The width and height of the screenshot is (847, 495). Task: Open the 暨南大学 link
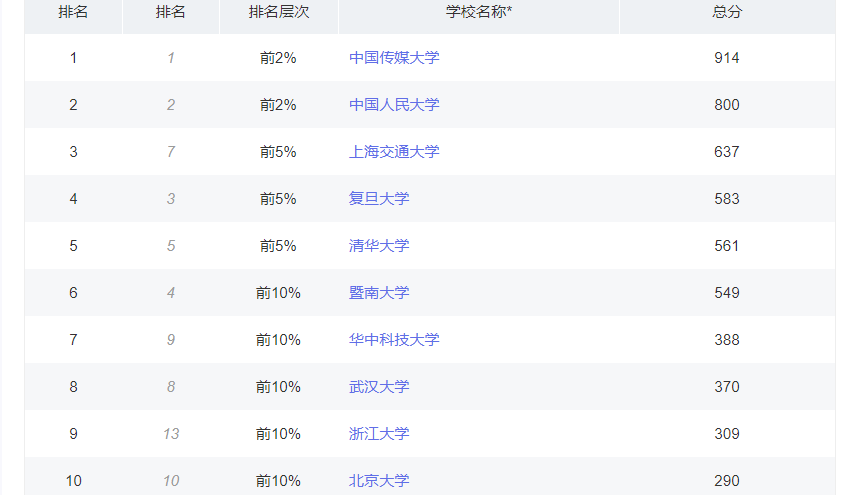click(379, 293)
